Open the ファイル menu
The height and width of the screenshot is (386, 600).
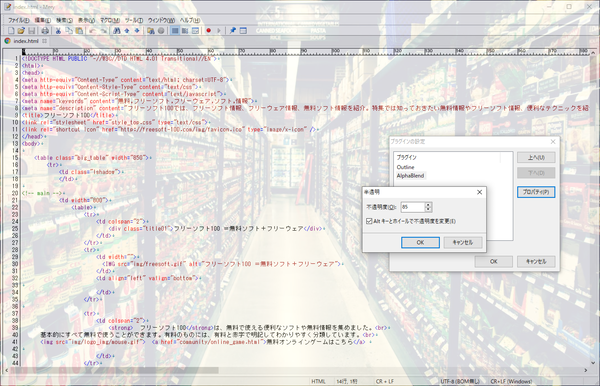click(18, 20)
